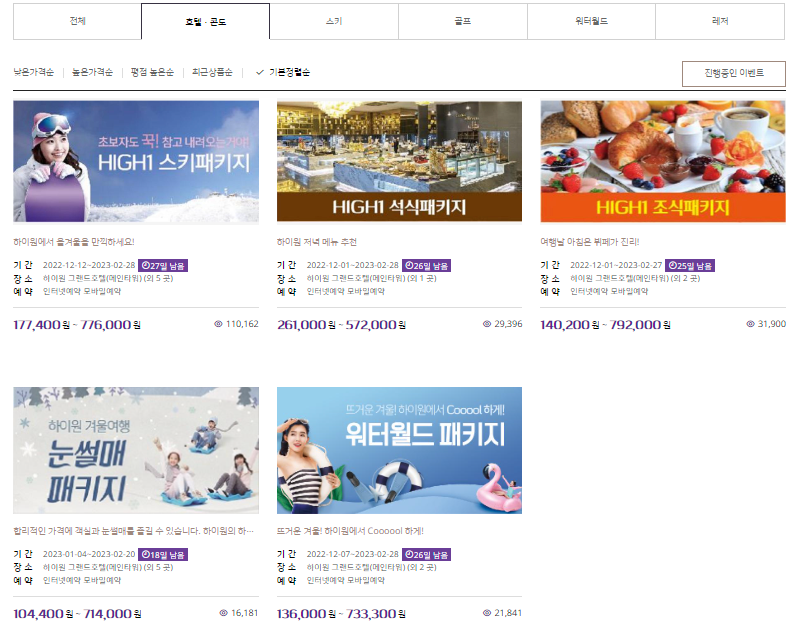Click 석식패키지 period 2022-12-01~2023-02-28
792x633 pixels.
point(353,265)
